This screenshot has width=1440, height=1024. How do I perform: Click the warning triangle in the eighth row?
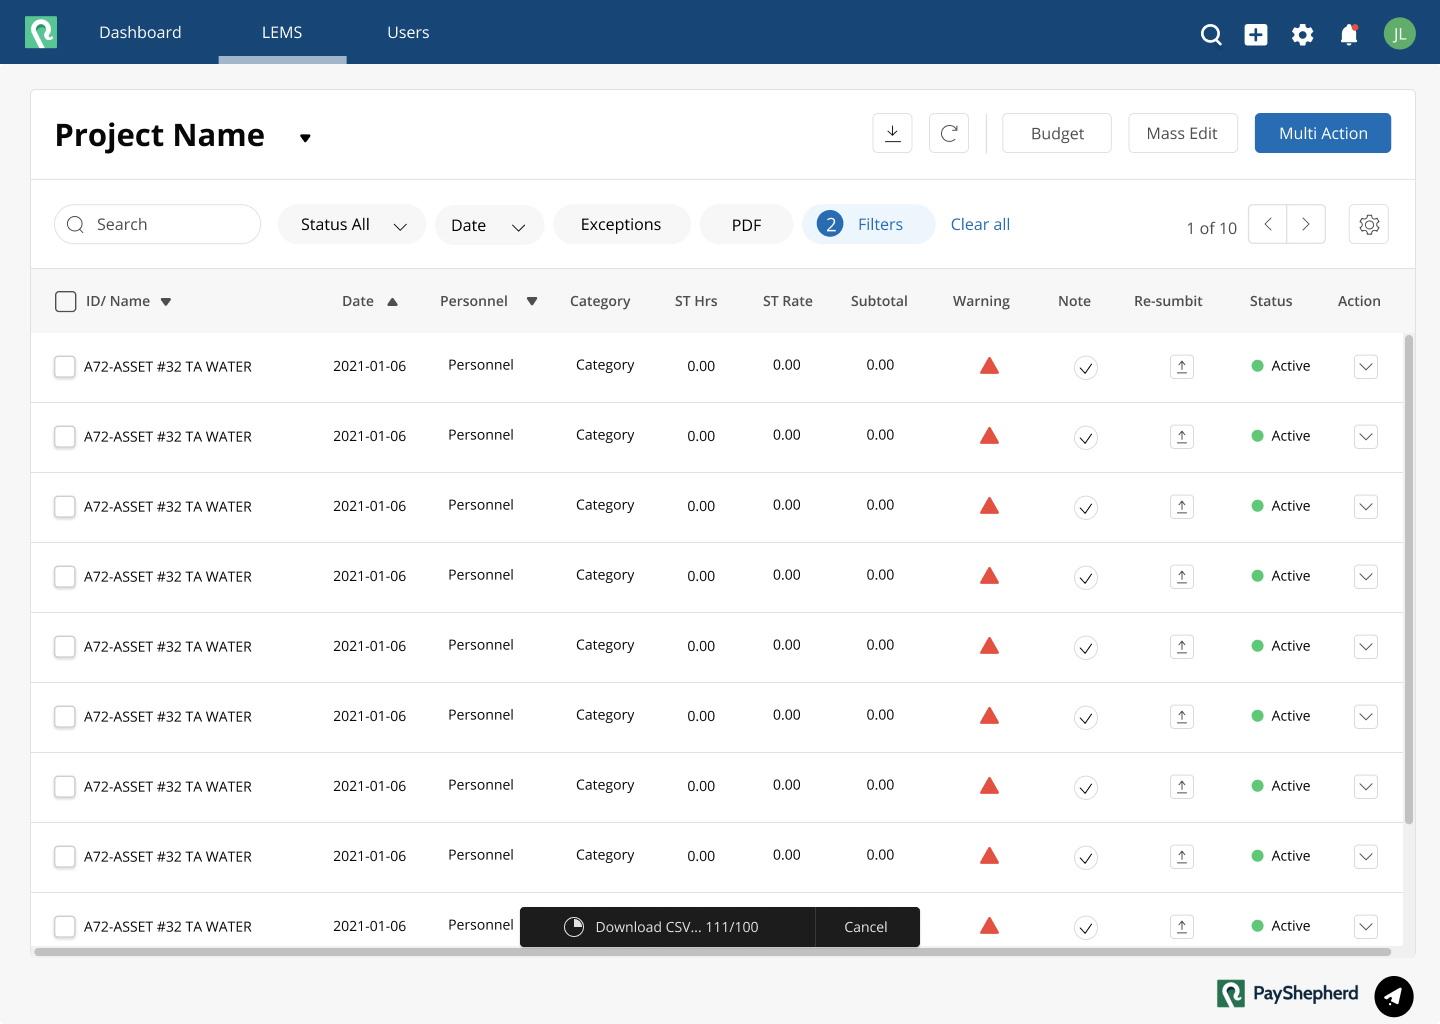pyautogui.click(x=990, y=856)
